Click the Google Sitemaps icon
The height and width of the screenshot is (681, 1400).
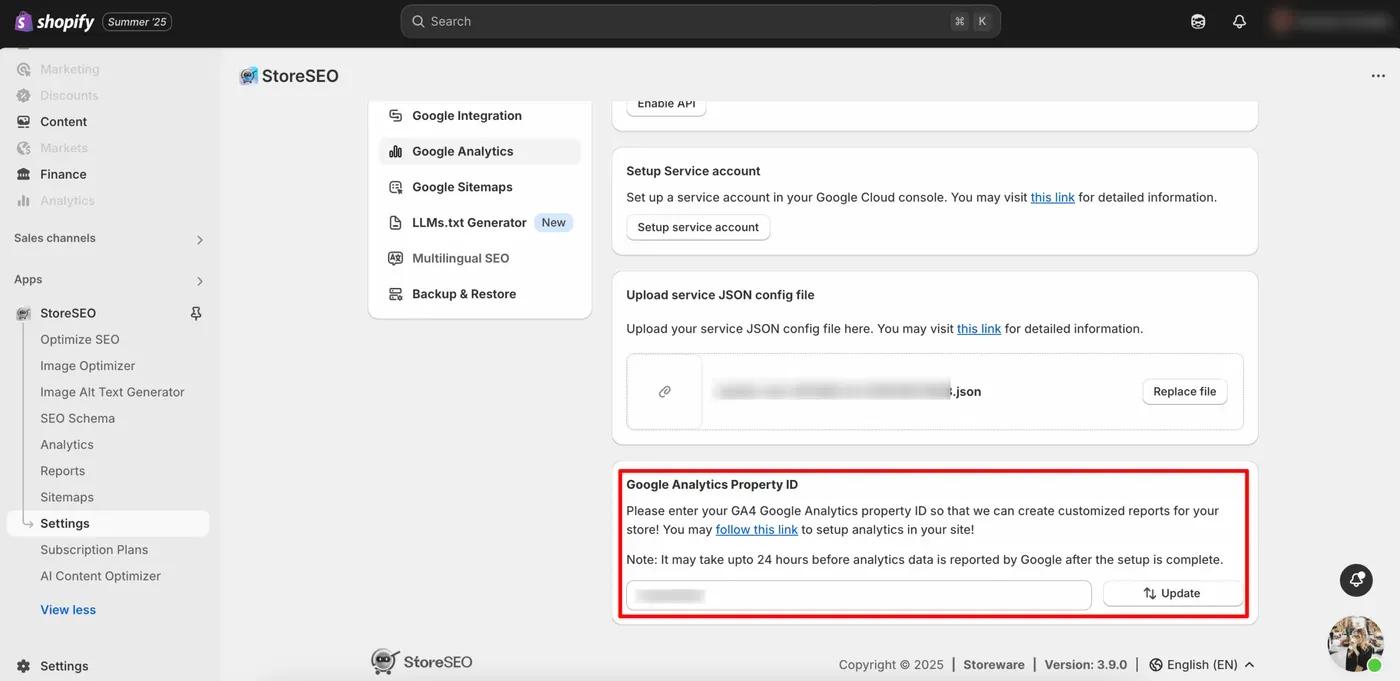click(396, 187)
